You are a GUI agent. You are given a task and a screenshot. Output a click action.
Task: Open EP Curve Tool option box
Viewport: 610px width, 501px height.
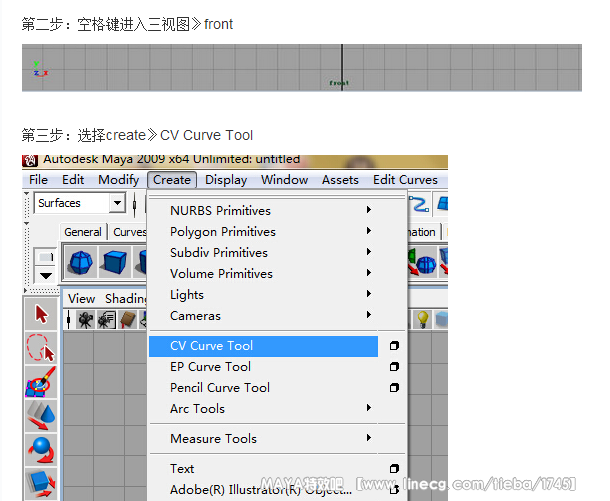(394, 367)
